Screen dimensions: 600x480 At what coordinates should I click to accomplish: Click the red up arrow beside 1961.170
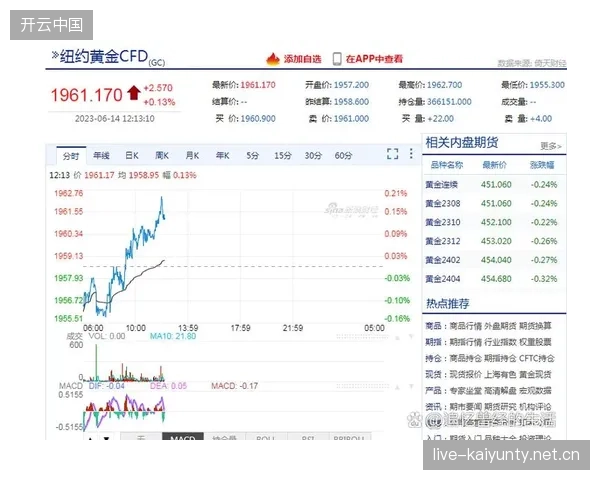click(134, 93)
